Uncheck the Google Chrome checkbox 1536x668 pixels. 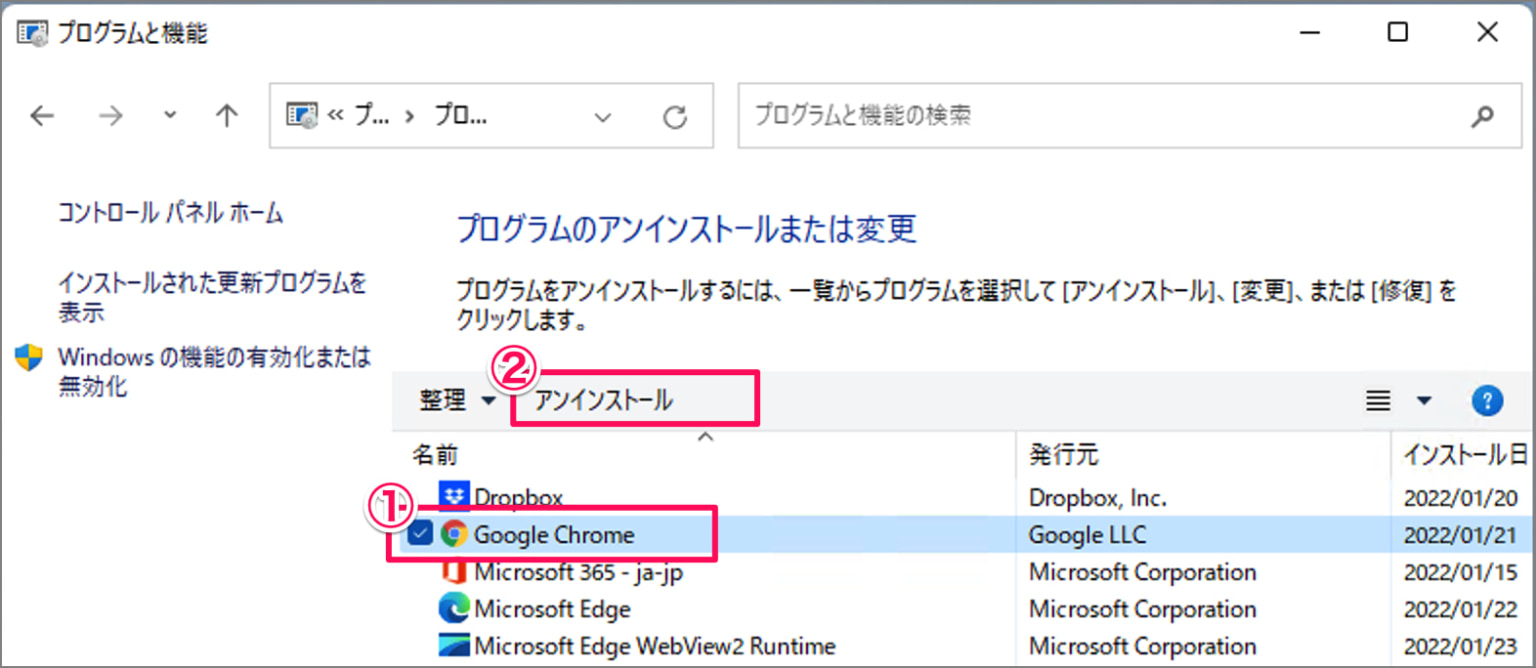(x=421, y=534)
